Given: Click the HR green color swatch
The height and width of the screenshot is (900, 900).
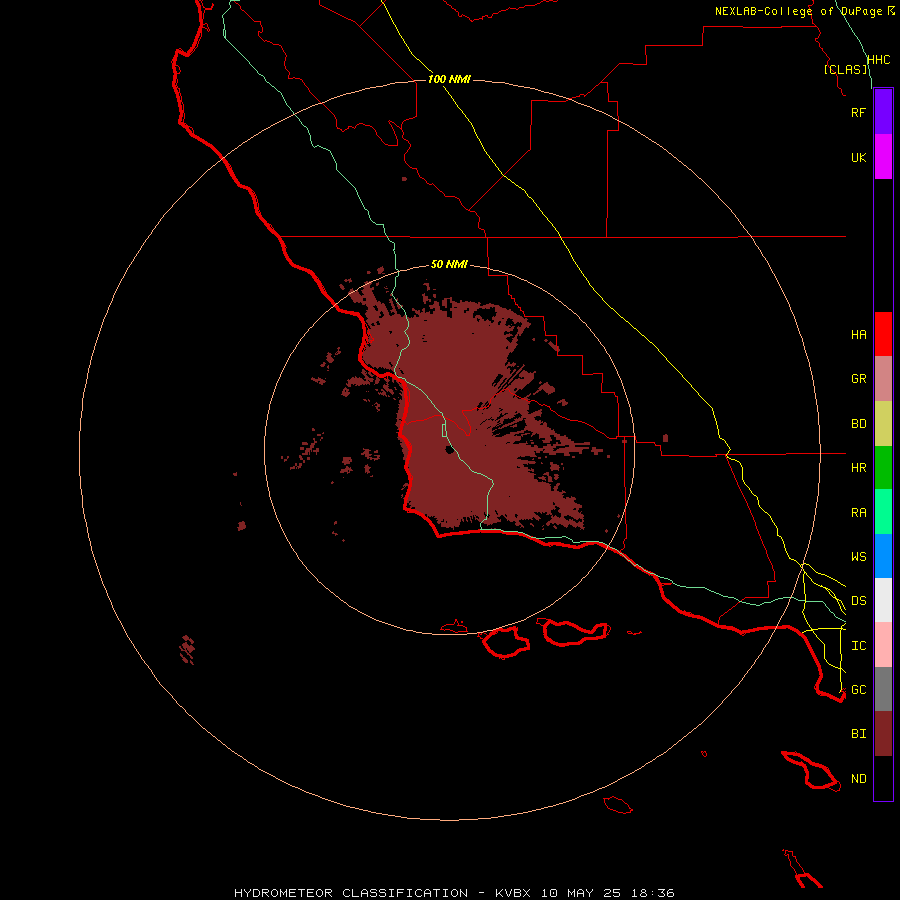Looking at the screenshot, I should click(x=883, y=468).
